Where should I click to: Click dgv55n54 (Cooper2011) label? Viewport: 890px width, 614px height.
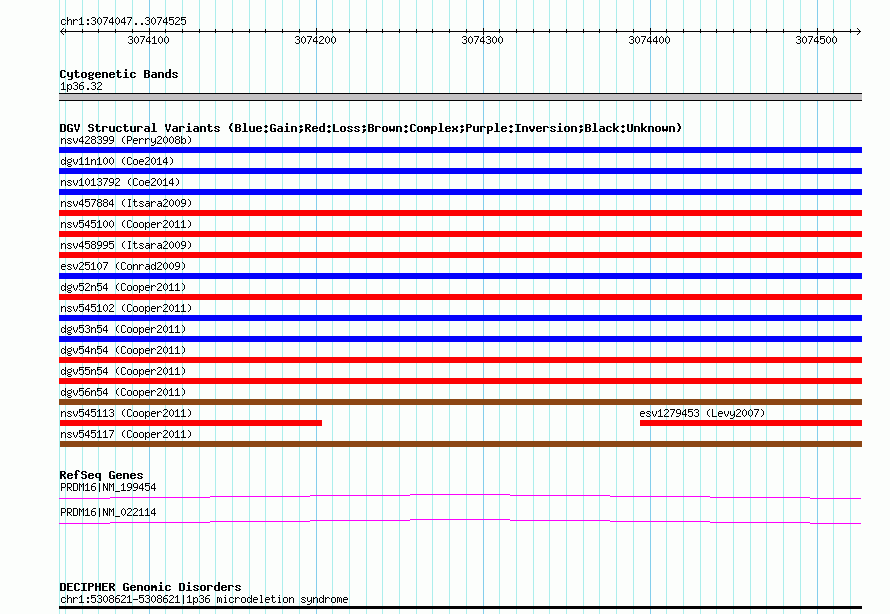tap(123, 371)
